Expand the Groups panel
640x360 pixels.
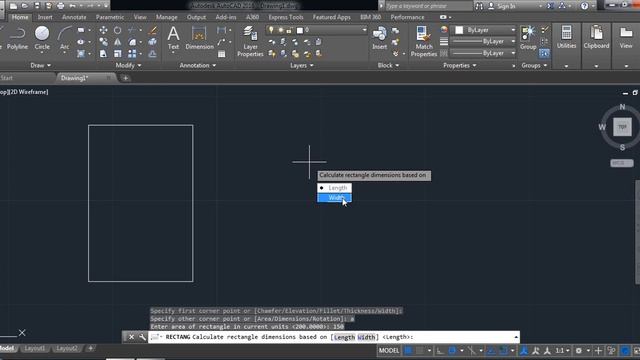click(x=534, y=65)
